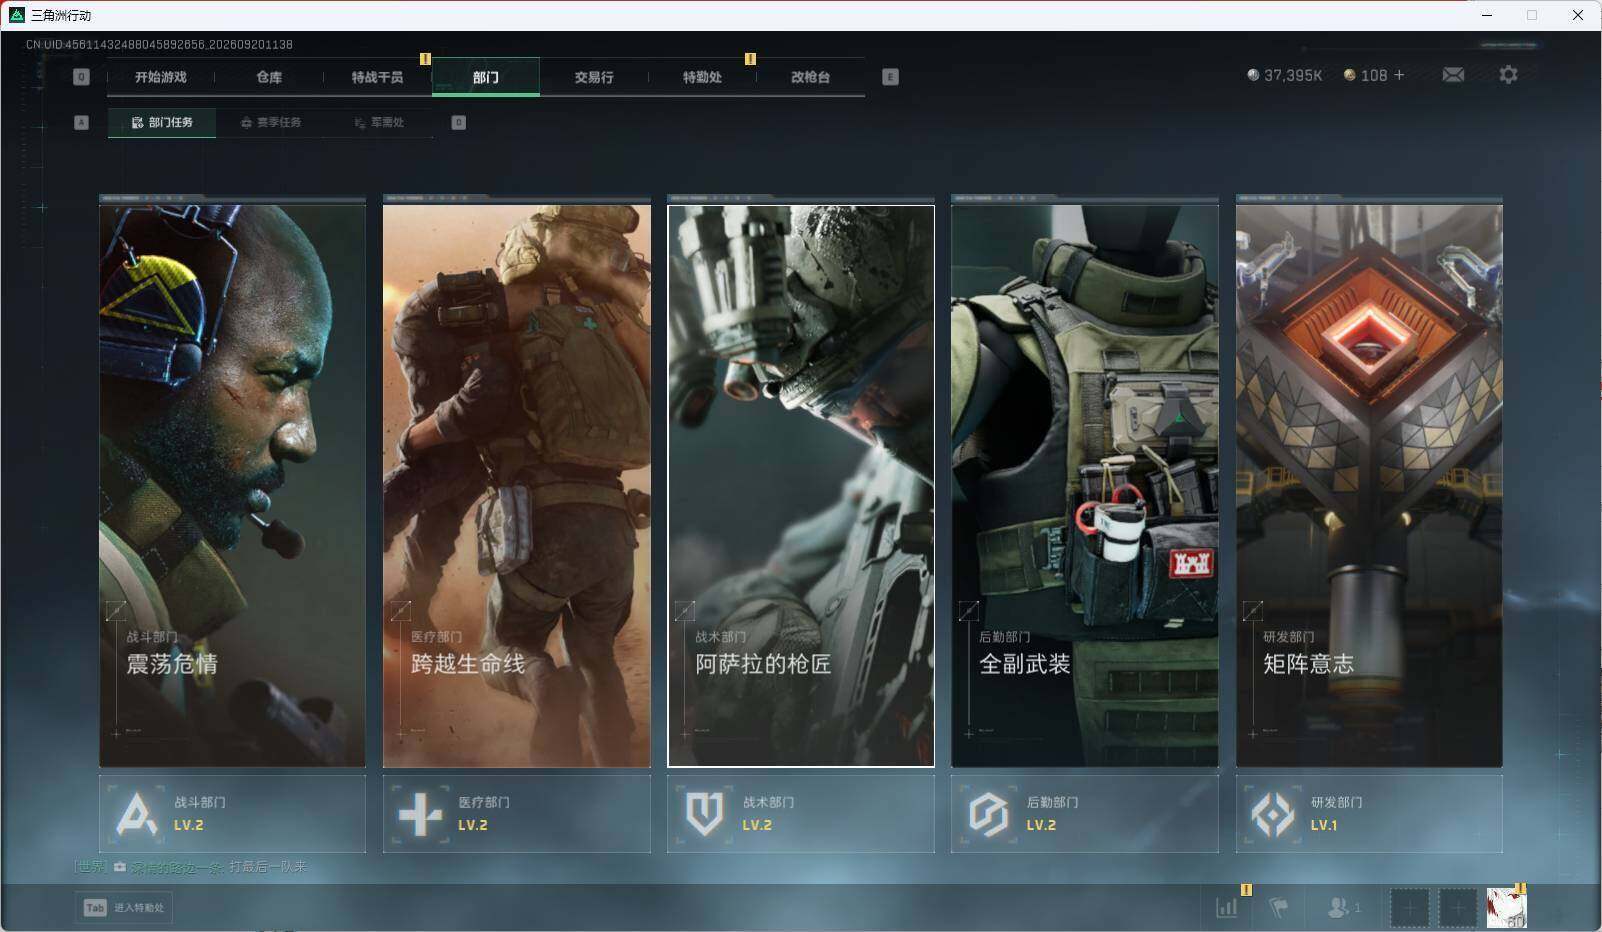Select the 医疗部门 cross emblem icon

(420, 814)
